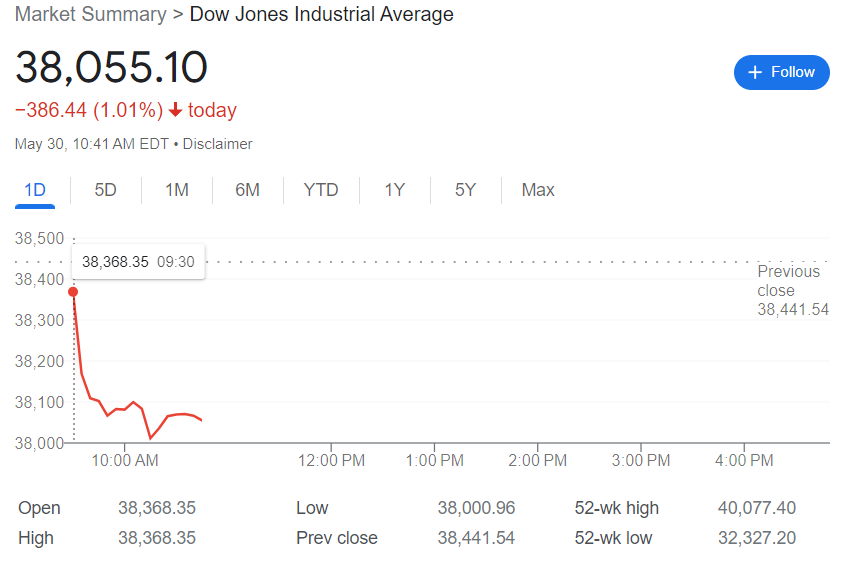Click the 38,055.10 index price

coord(111,67)
